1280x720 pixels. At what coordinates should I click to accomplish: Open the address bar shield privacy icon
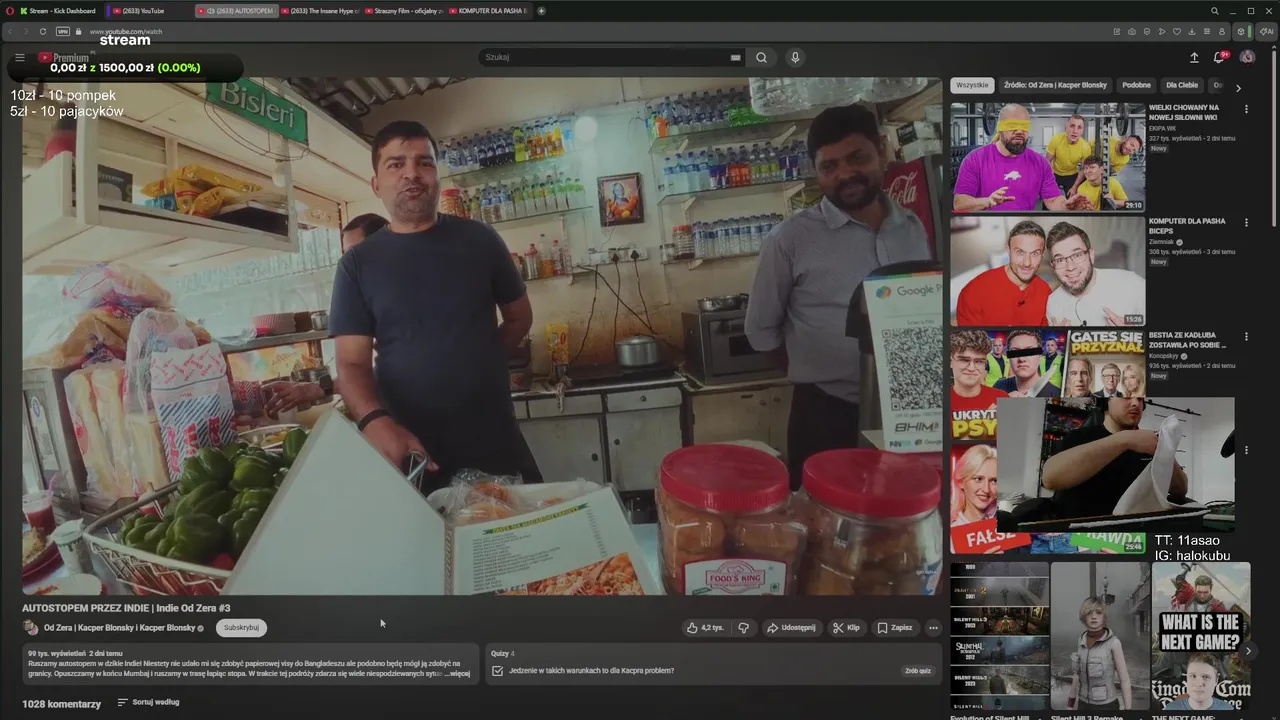(1146, 32)
